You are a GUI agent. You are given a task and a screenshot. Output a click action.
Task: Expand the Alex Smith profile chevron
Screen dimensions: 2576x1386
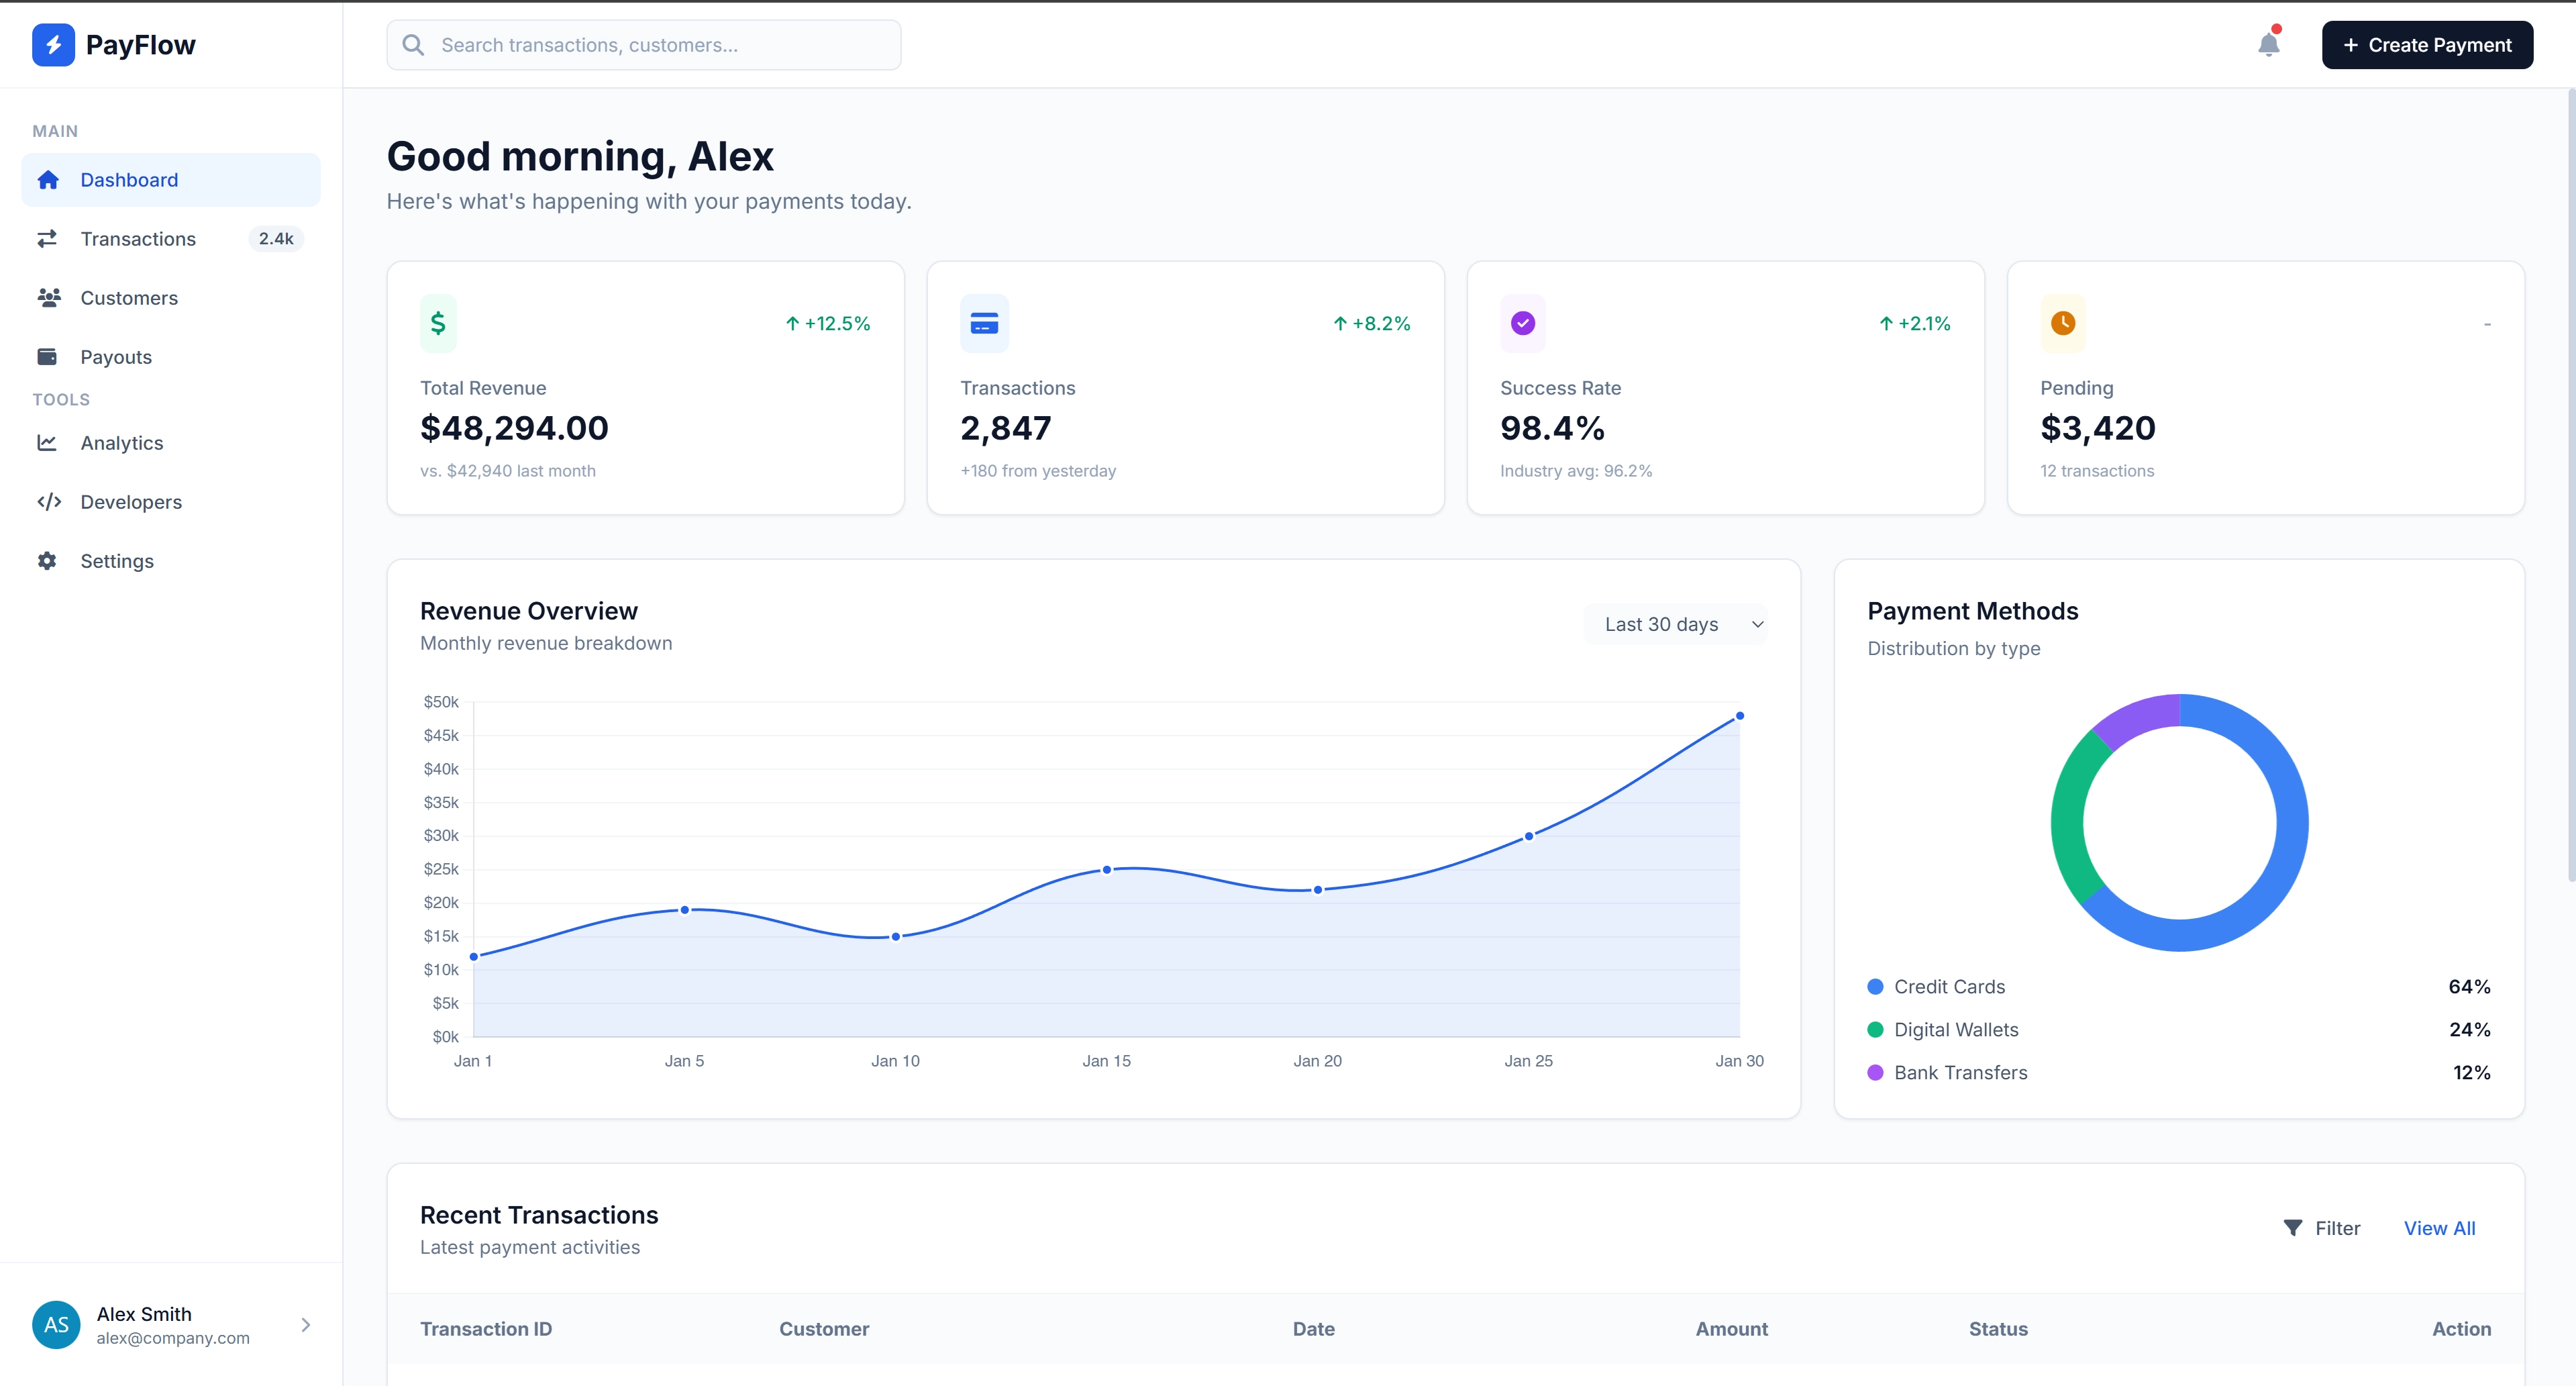(x=305, y=1324)
